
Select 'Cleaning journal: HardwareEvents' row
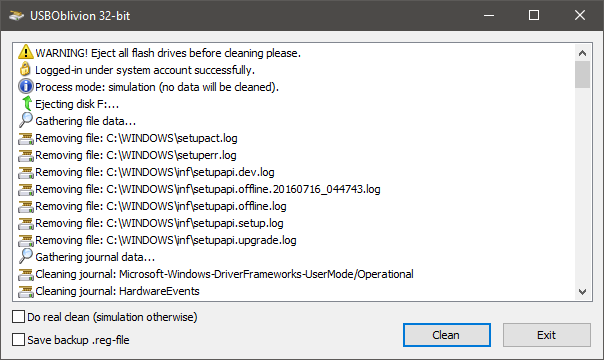117,291
